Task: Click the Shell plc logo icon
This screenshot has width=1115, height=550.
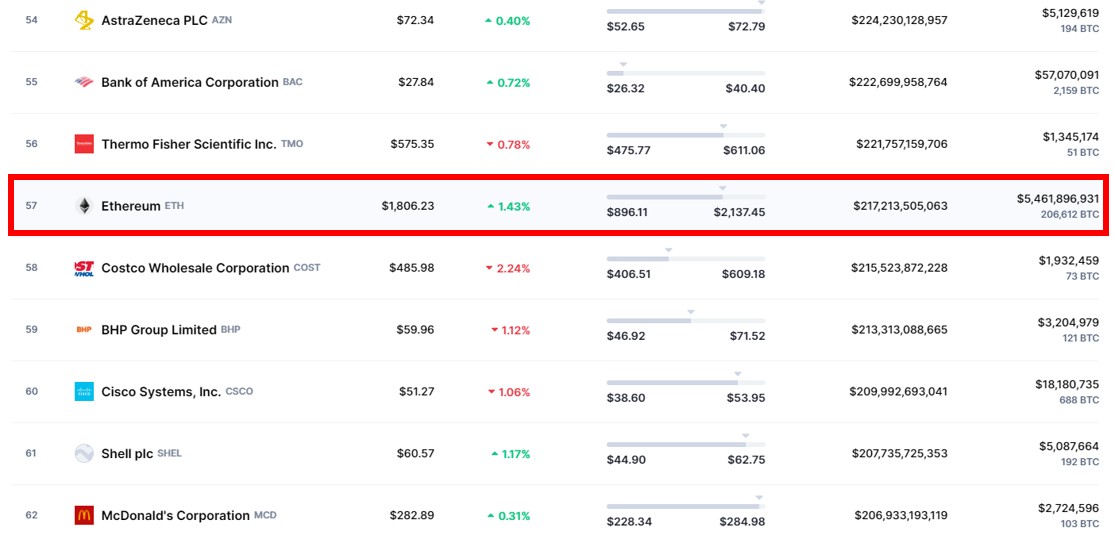Action: tap(84, 454)
